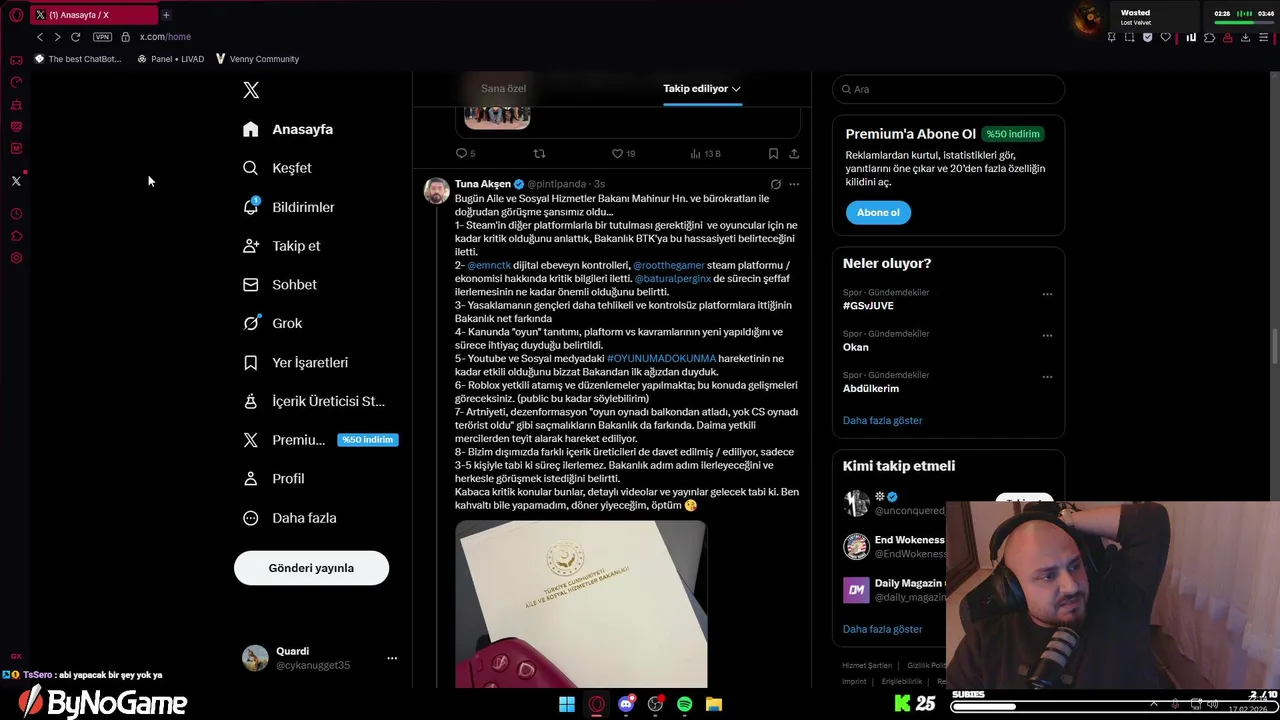Open Okan trending topic
Viewport: 1280px width, 720px height.
(x=855, y=347)
